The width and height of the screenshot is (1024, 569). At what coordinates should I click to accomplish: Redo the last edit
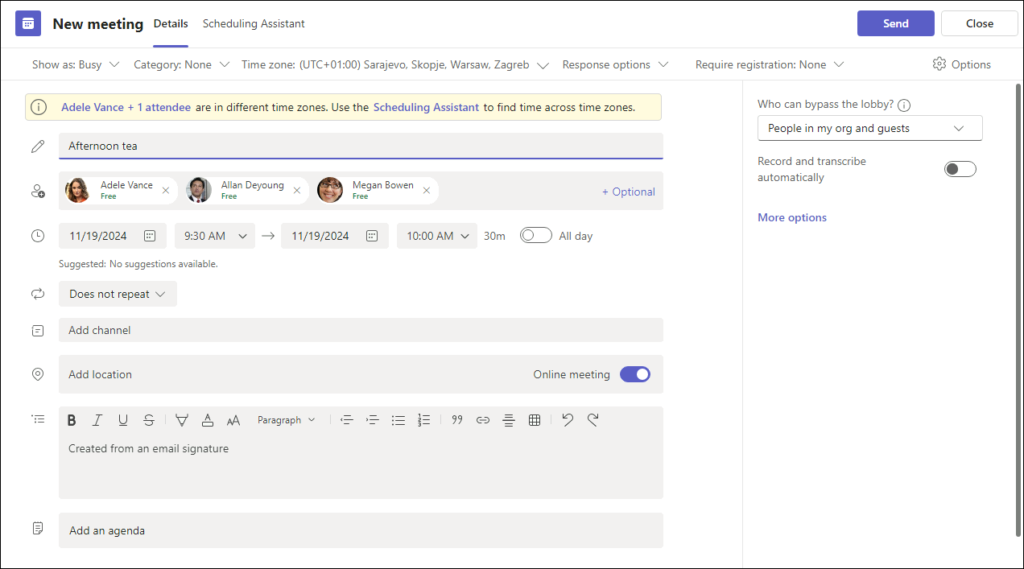pyautogui.click(x=593, y=420)
